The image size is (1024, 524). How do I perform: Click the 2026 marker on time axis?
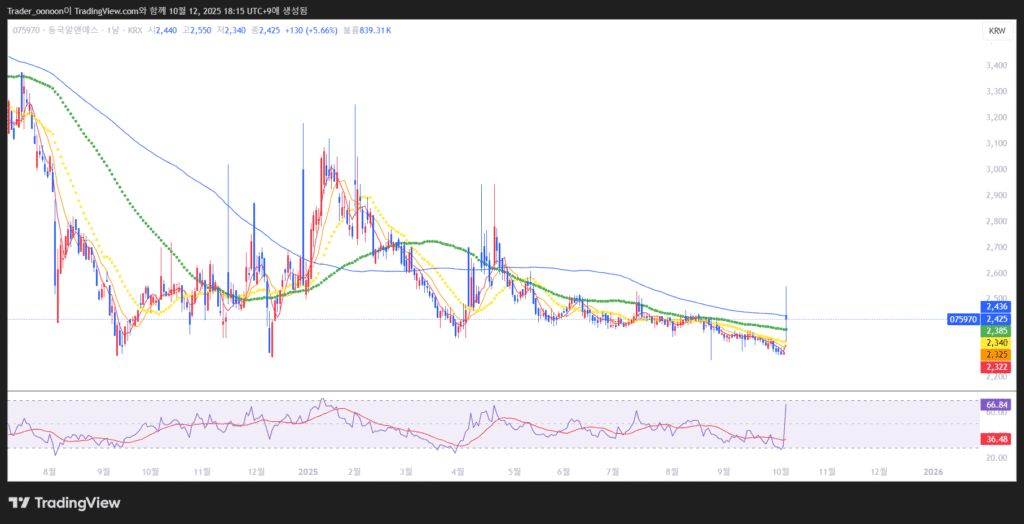tap(932, 470)
